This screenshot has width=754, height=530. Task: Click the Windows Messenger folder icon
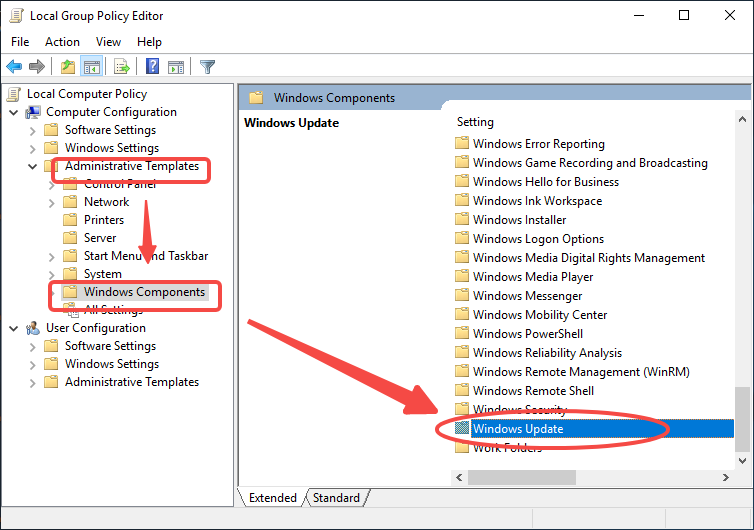462,295
